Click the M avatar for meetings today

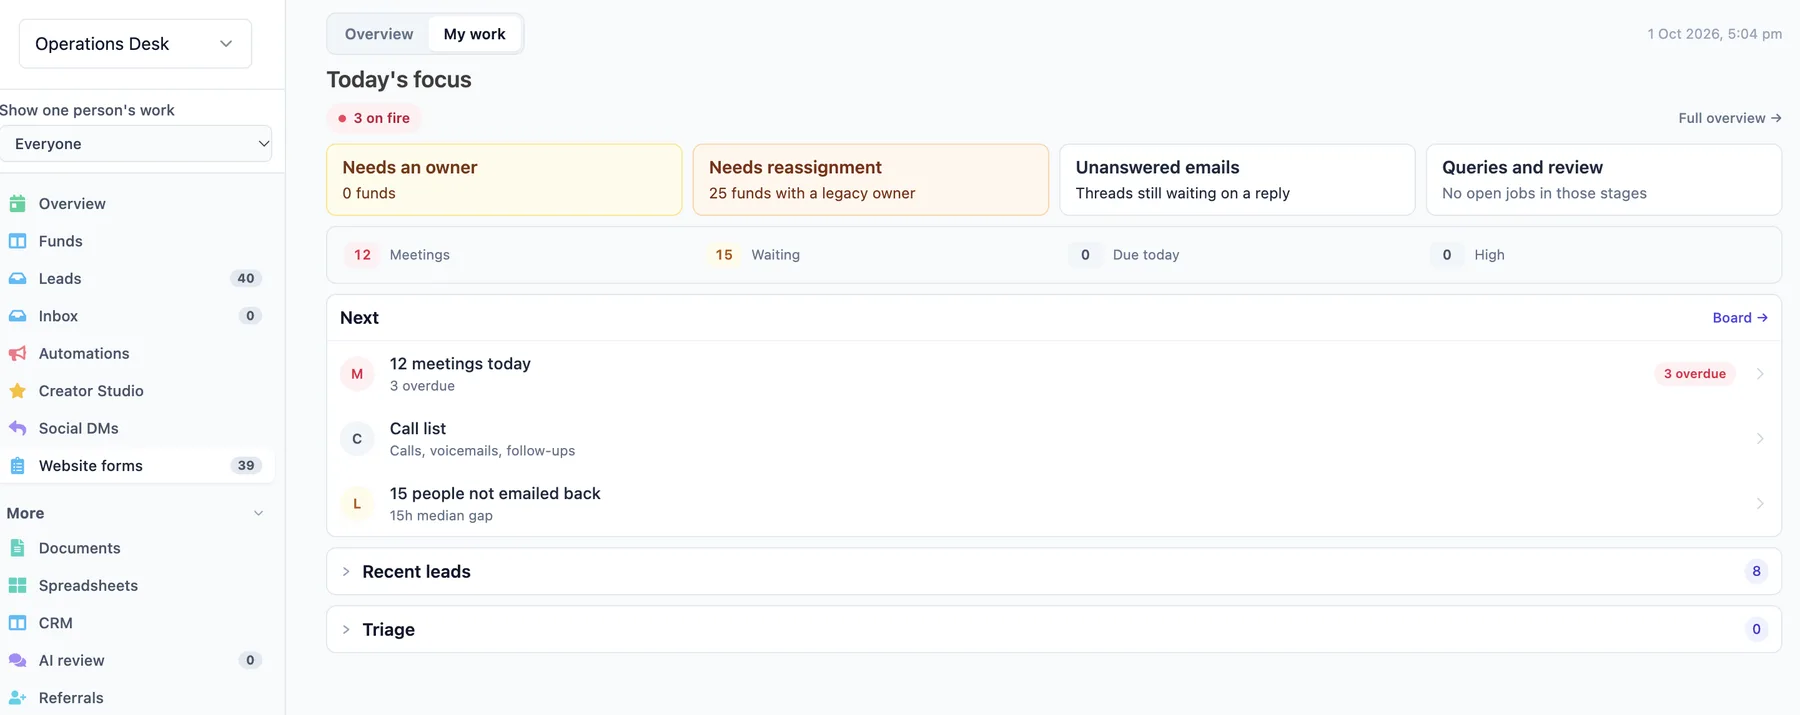pos(357,374)
